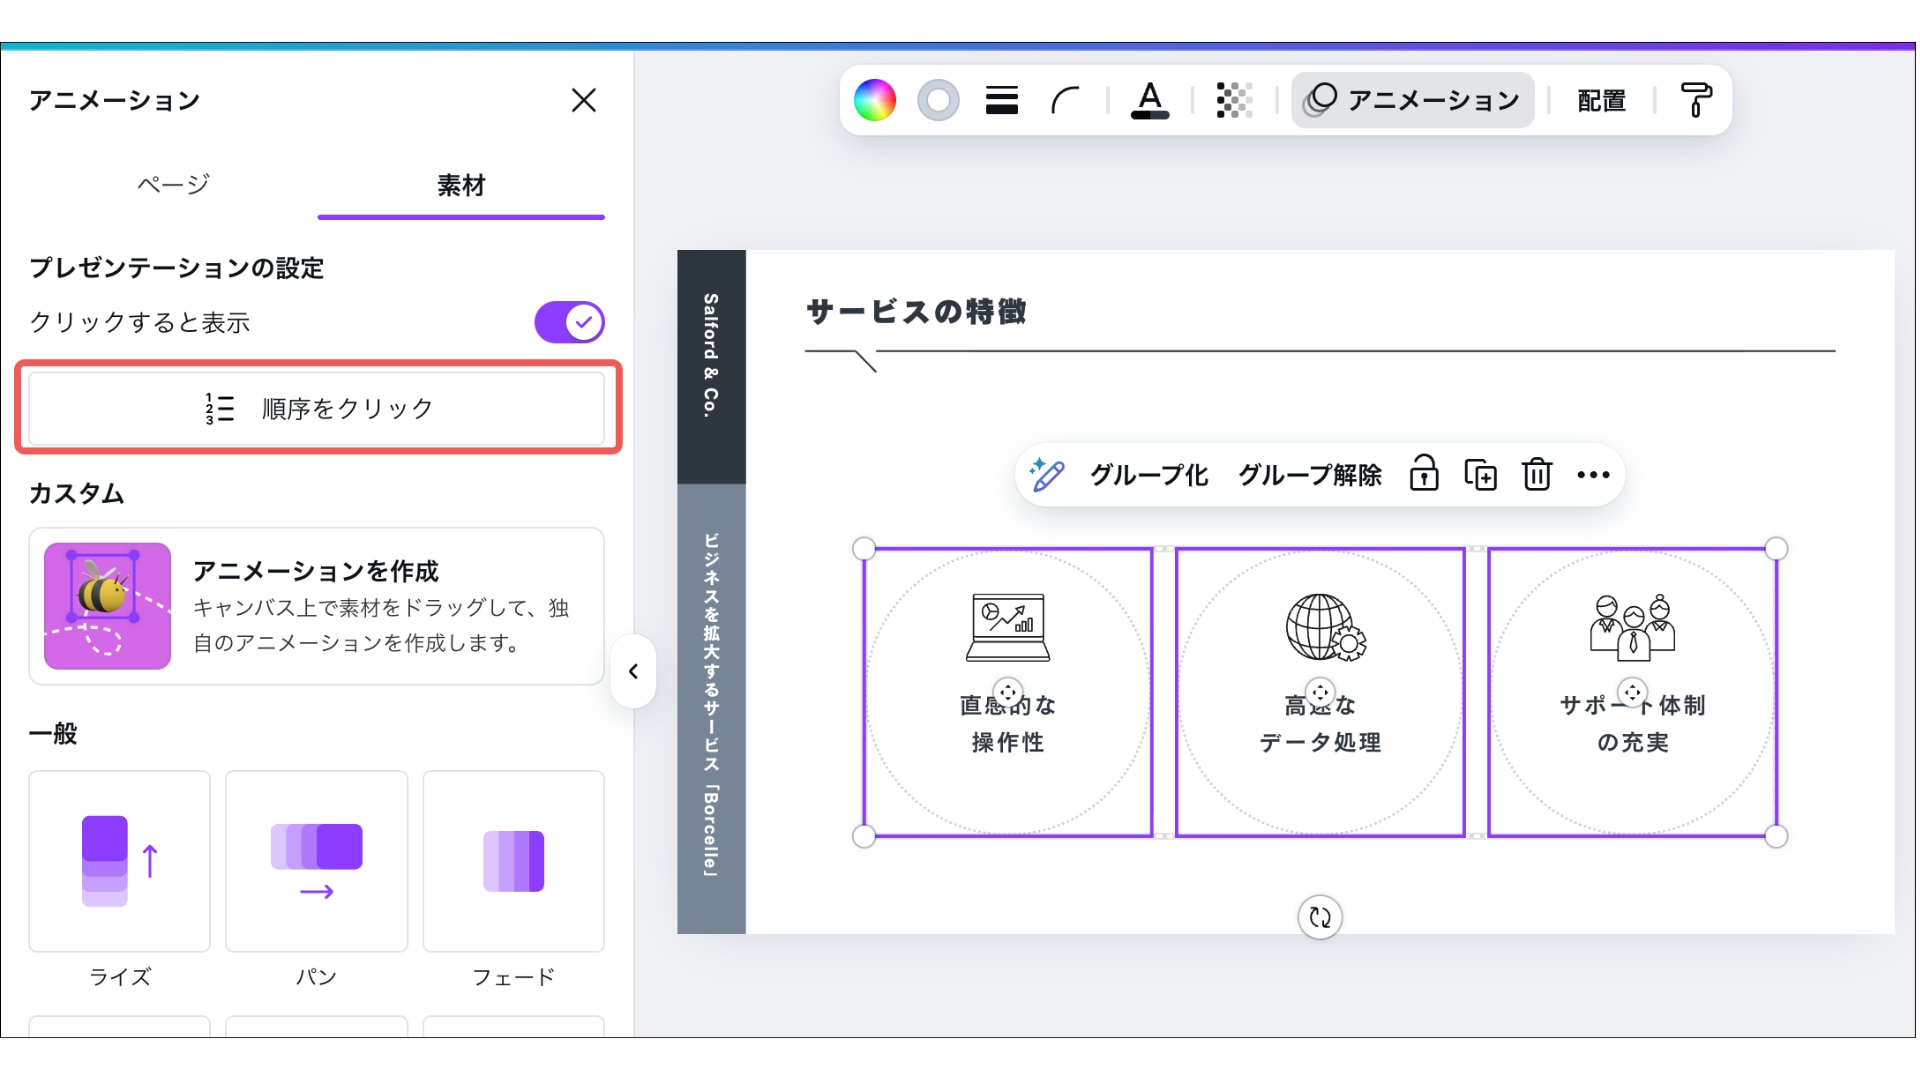Screen dimensions: 1920x1080
Task: Open the rainbow color picker swatch
Action: coord(874,100)
